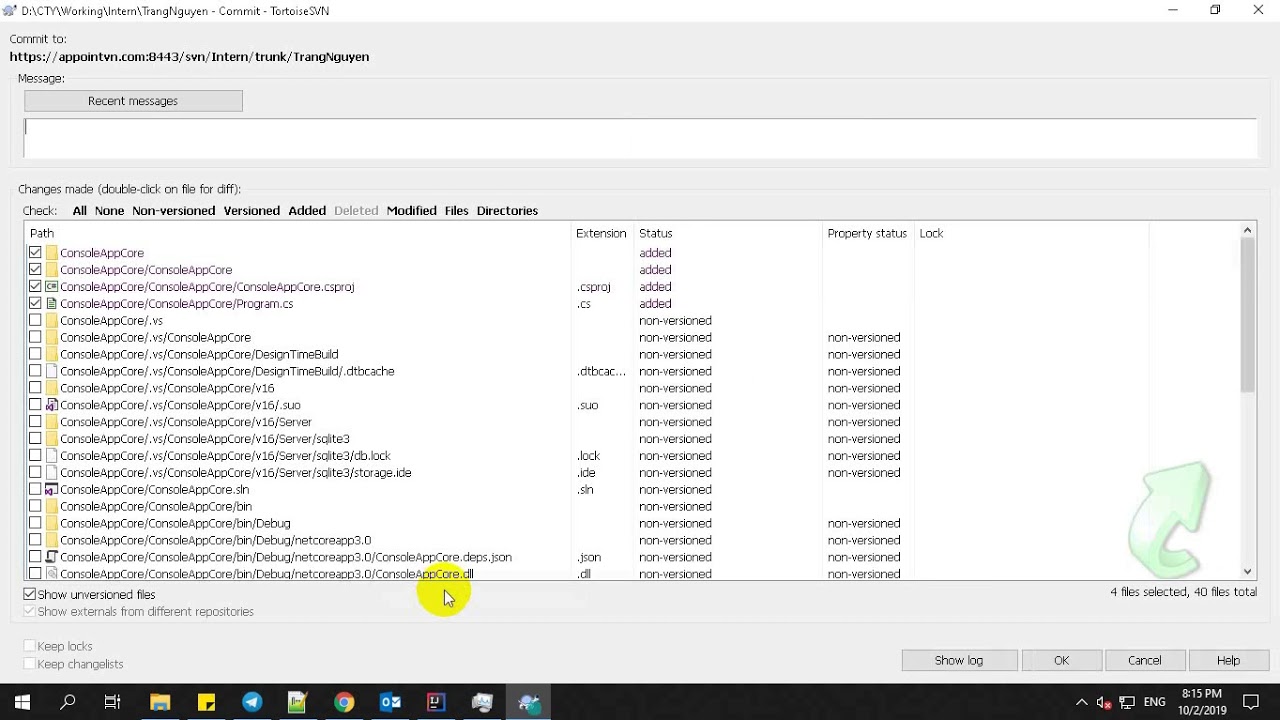The width and height of the screenshot is (1280, 720).
Task: Click the muted volume tray icon
Action: [x=1104, y=703]
